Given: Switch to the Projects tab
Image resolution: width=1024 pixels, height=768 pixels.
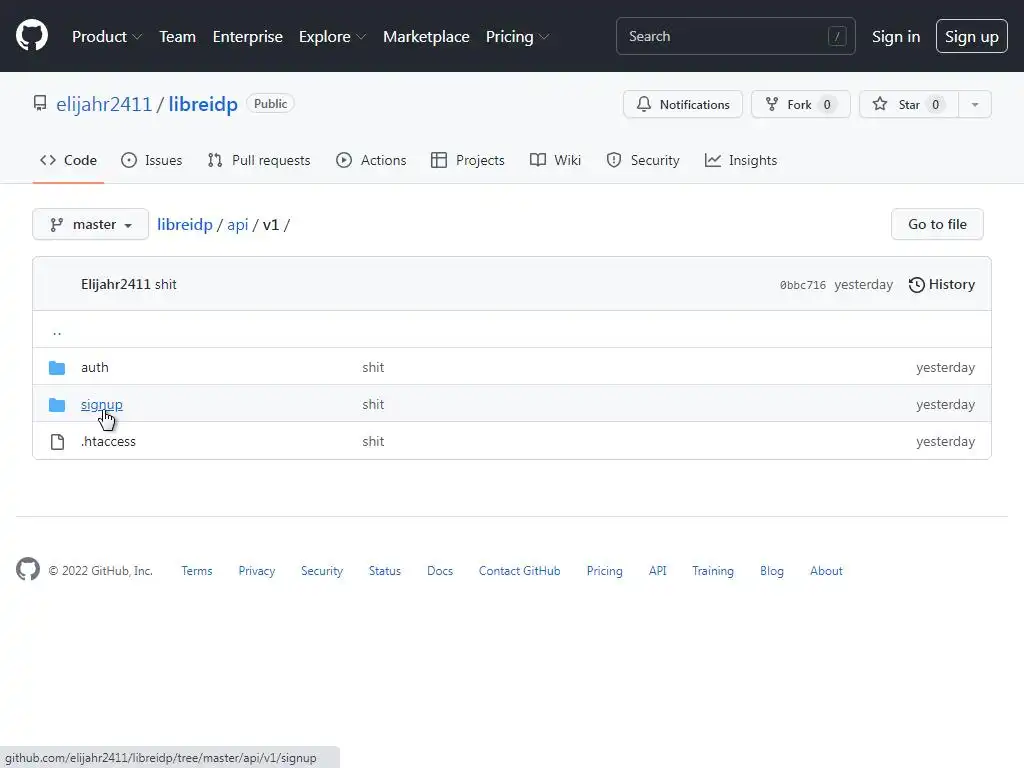Looking at the screenshot, I should point(468,161).
